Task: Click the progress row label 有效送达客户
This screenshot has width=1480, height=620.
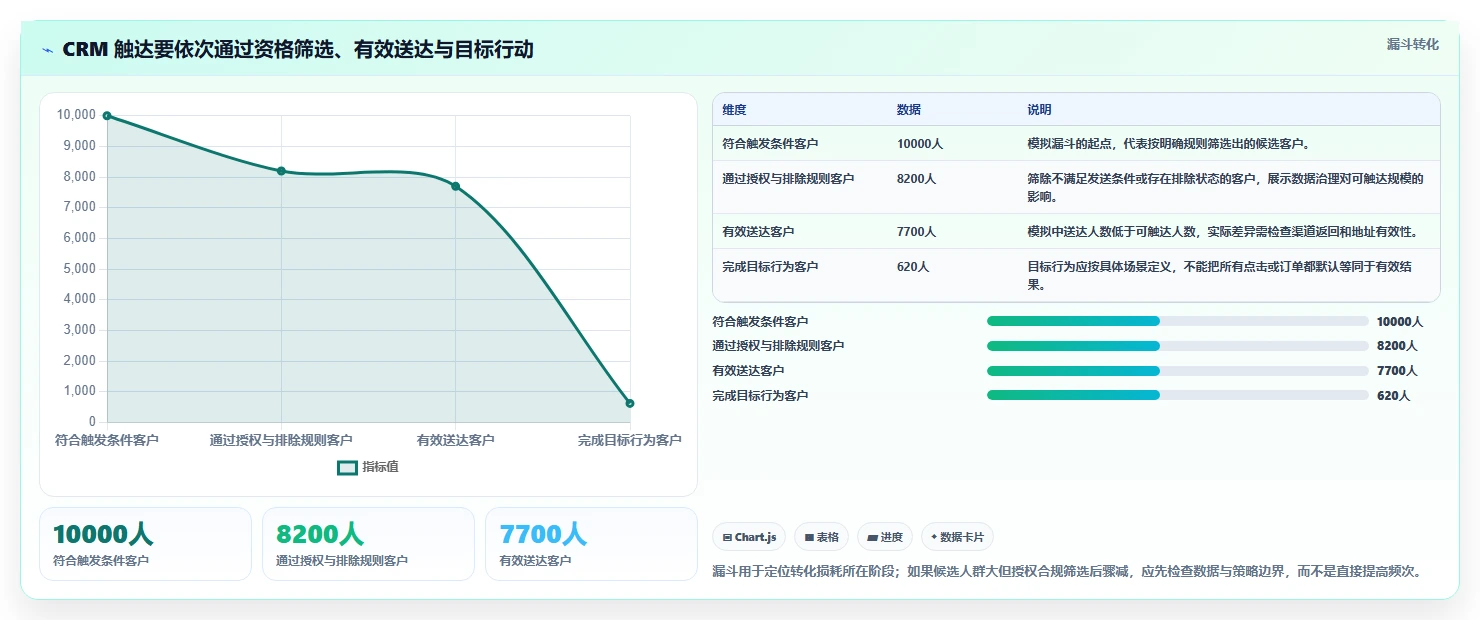Action: click(x=748, y=371)
